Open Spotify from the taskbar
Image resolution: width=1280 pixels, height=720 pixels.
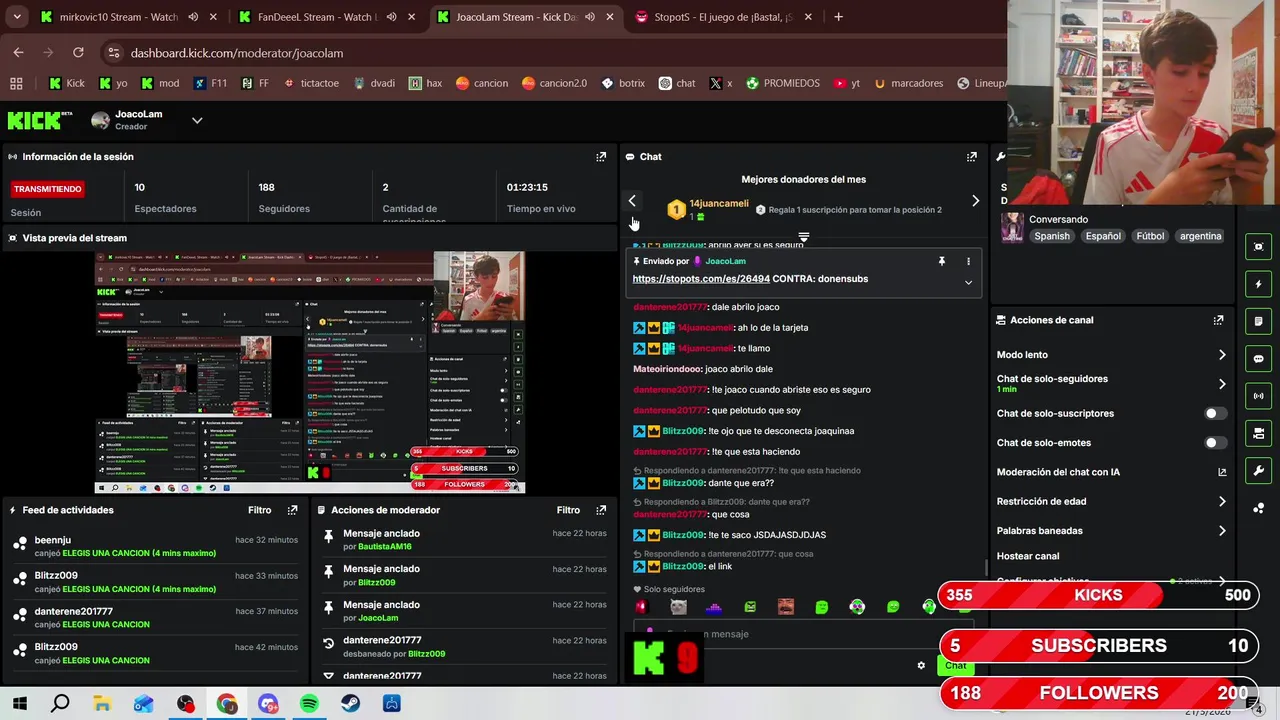pyautogui.click(x=309, y=704)
